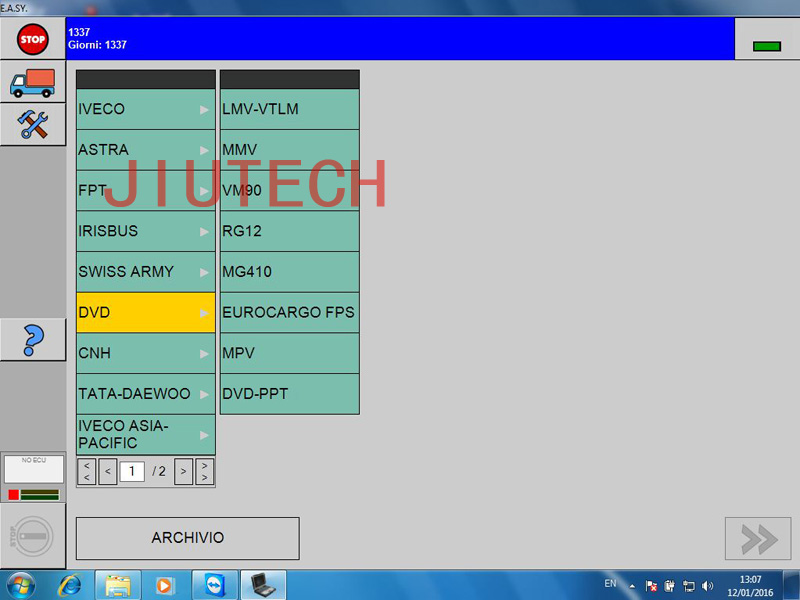Screen dimensions: 800x600
Task: Expand the TATA-DAEWOO arrow
Action: coord(204,394)
